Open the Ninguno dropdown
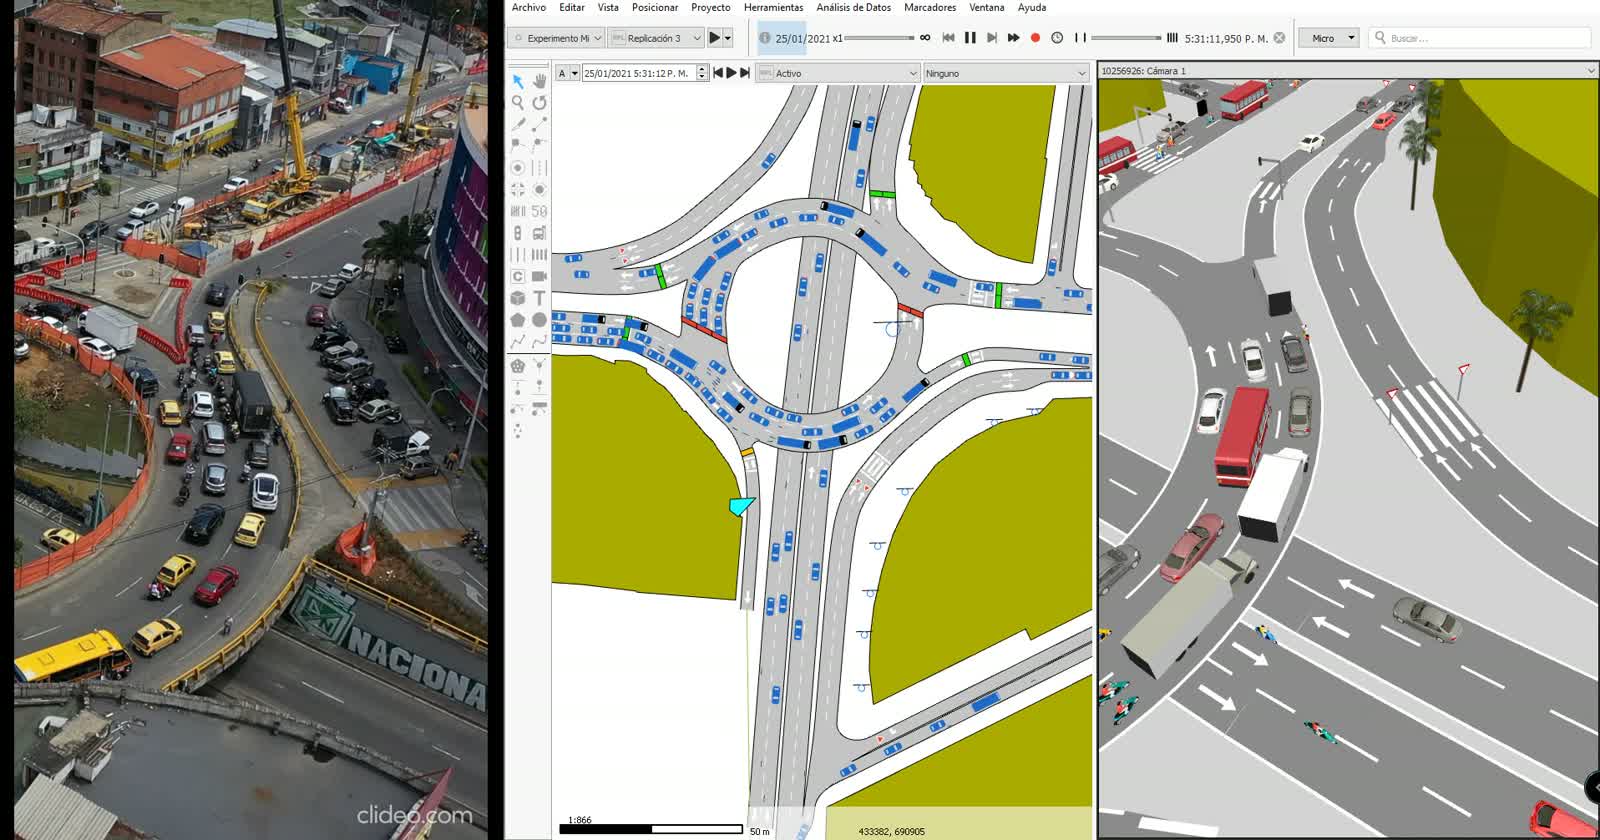The image size is (1600, 840). 1005,73
